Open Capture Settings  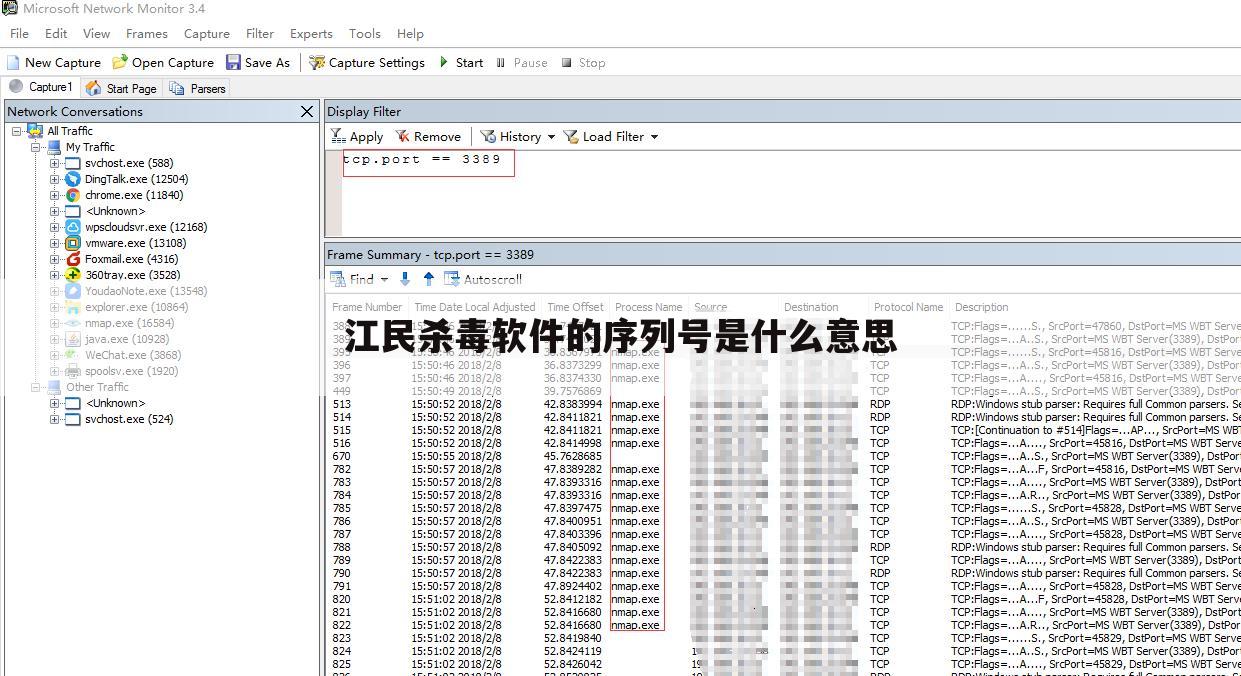coord(367,62)
